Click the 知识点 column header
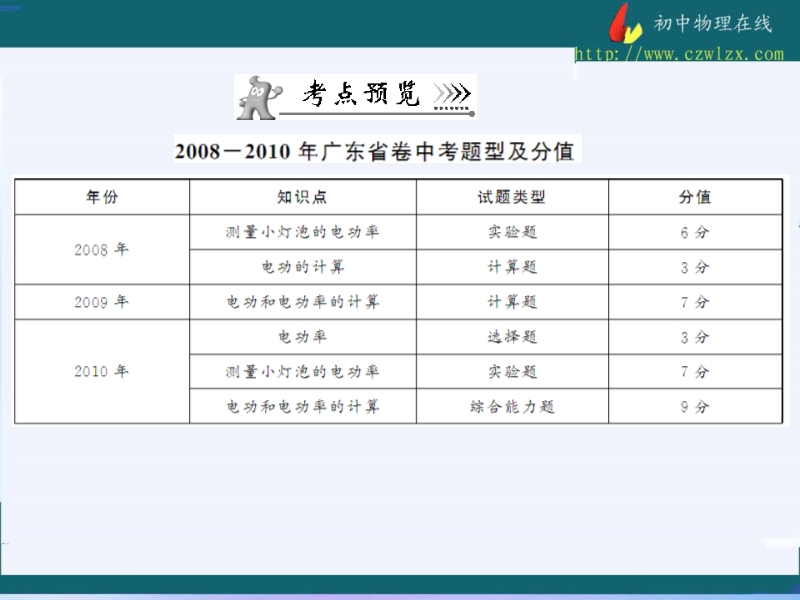Viewport: 800px width, 600px height. click(302, 197)
